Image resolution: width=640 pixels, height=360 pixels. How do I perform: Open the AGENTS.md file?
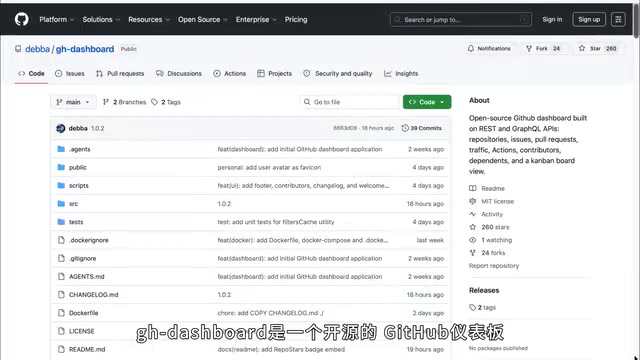[x=87, y=277]
